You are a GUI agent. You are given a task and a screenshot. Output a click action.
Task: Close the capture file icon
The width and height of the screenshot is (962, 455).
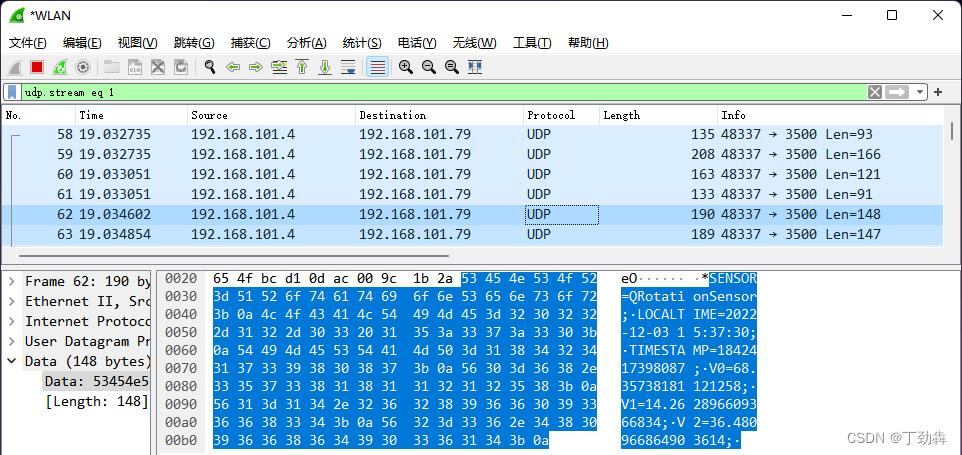click(x=158, y=67)
